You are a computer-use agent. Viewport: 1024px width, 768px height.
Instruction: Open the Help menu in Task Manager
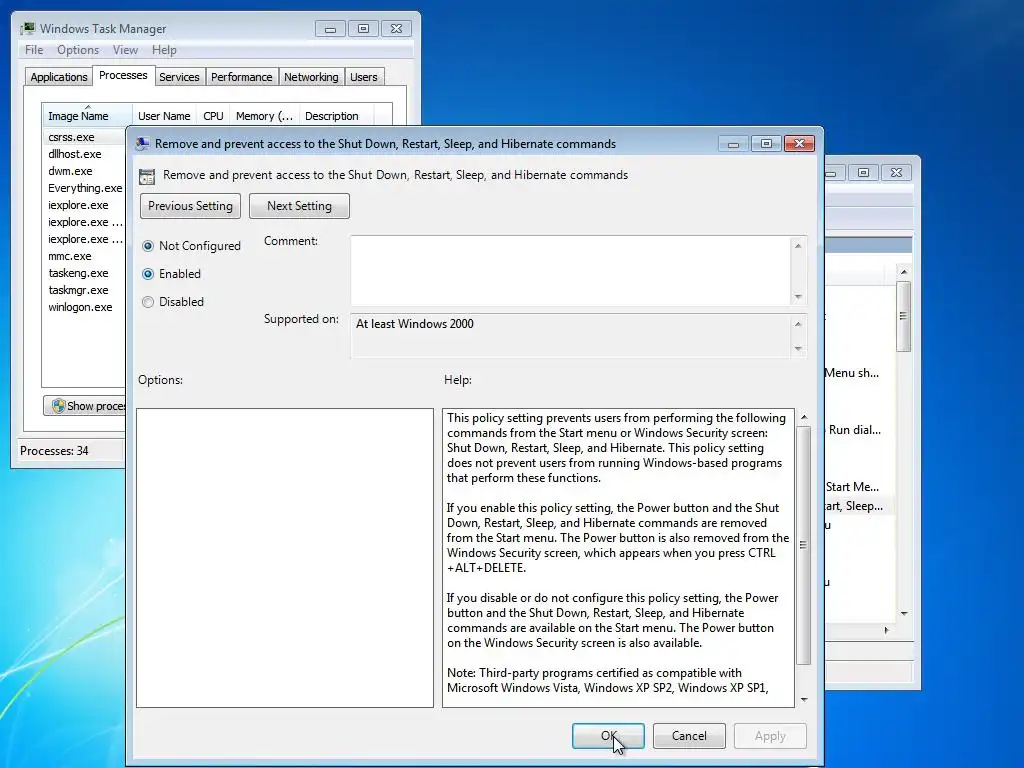(164, 50)
